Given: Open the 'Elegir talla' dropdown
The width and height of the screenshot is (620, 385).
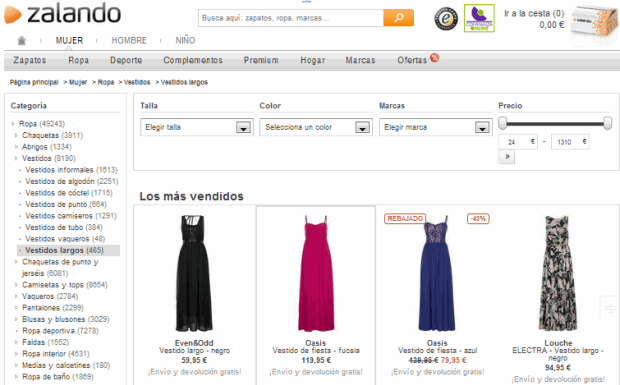Looking at the screenshot, I should pos(197,127).
